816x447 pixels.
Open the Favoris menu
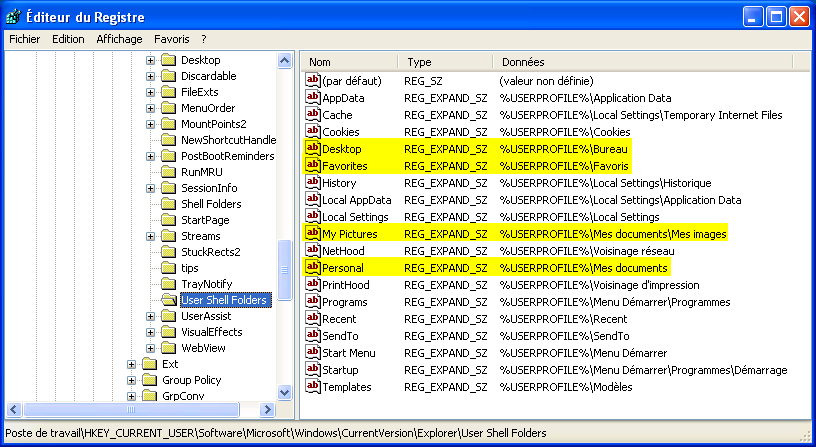(x=172, y=39)
